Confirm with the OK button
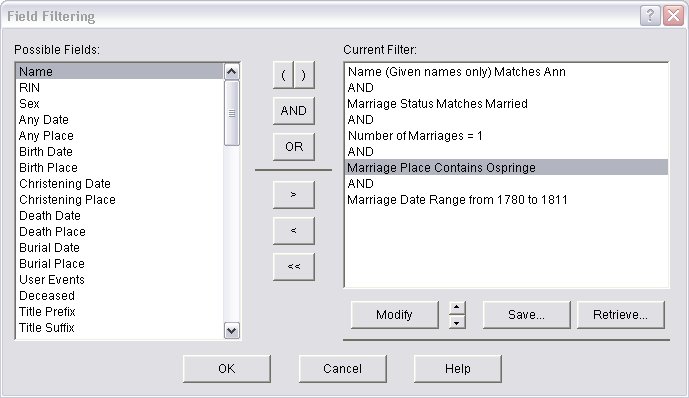Image resolution: width=689 pixels, height=398 pixels. [x=227, y=369]
